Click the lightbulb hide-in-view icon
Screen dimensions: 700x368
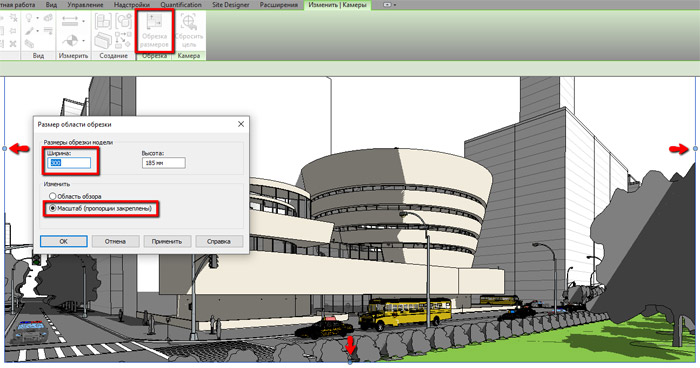(x=29, y=18)
